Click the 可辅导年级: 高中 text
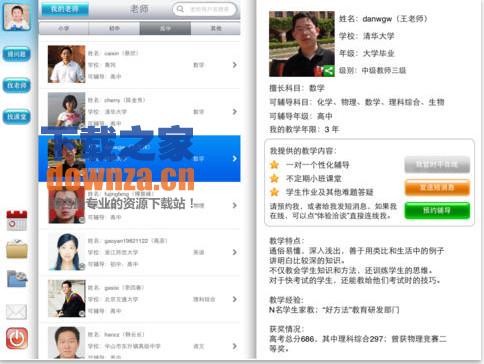This screenshot has width=484, height=364. [301, 116]
